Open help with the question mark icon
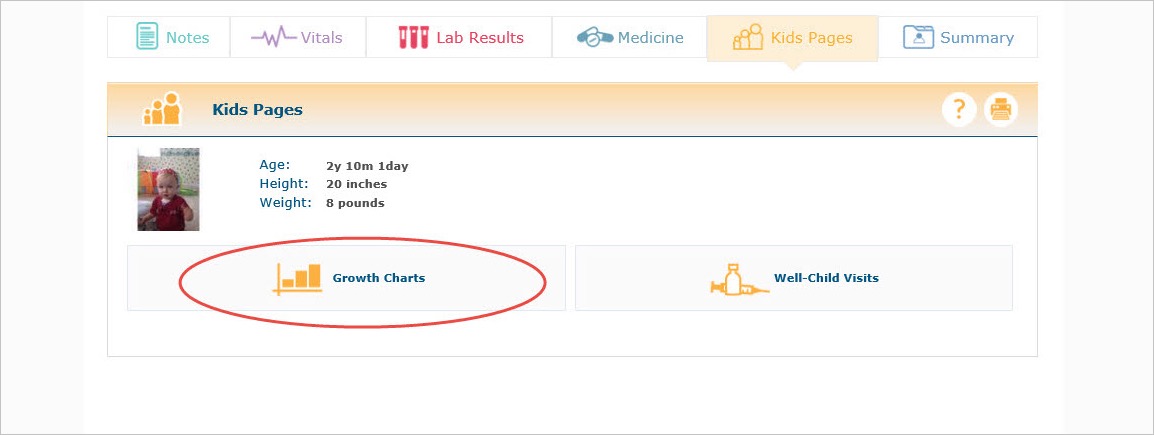Image resolution: width=1154 pixels, height=435 pixels. coord(959,110)
